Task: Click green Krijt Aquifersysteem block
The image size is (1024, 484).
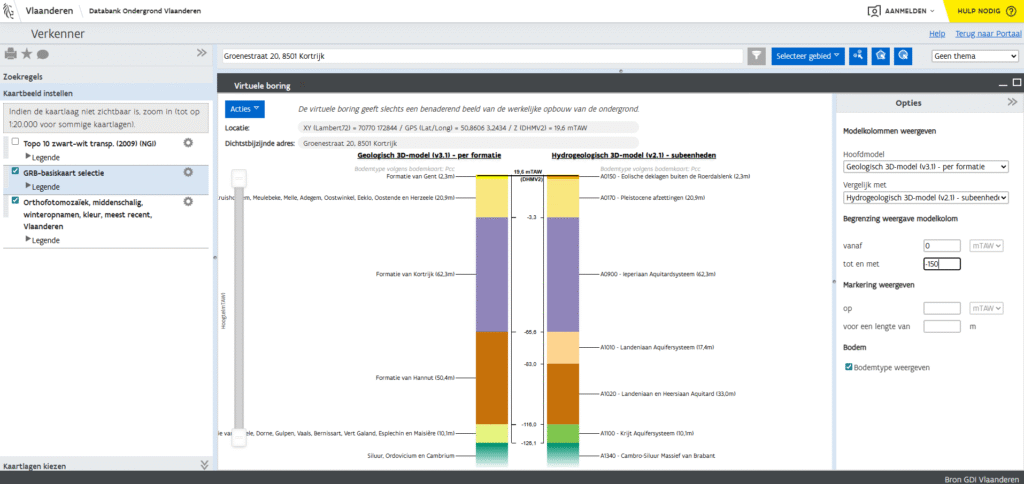Action: pyautogui.click(x=562, y=434)
